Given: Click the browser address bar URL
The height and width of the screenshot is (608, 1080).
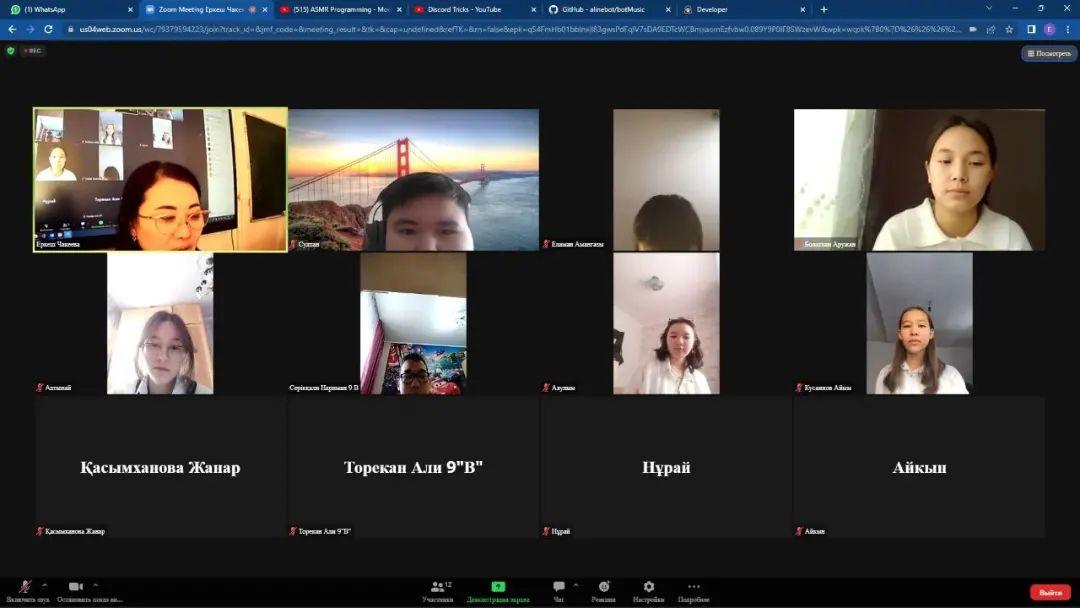Looking at the screenshot, I should (x=500, y=29).
